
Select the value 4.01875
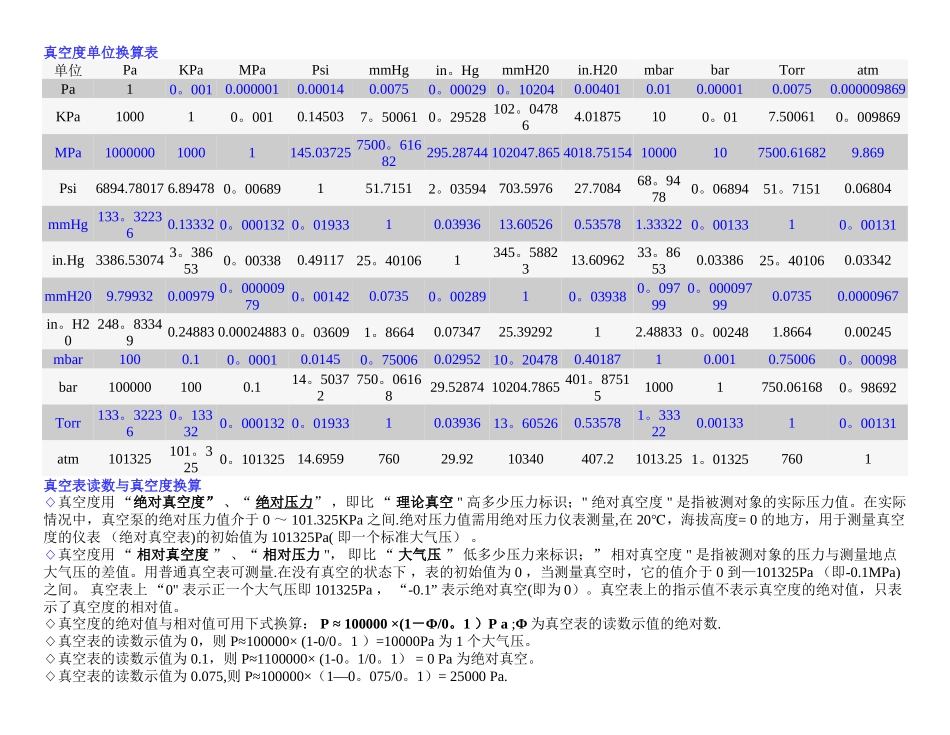pos(597,117)
